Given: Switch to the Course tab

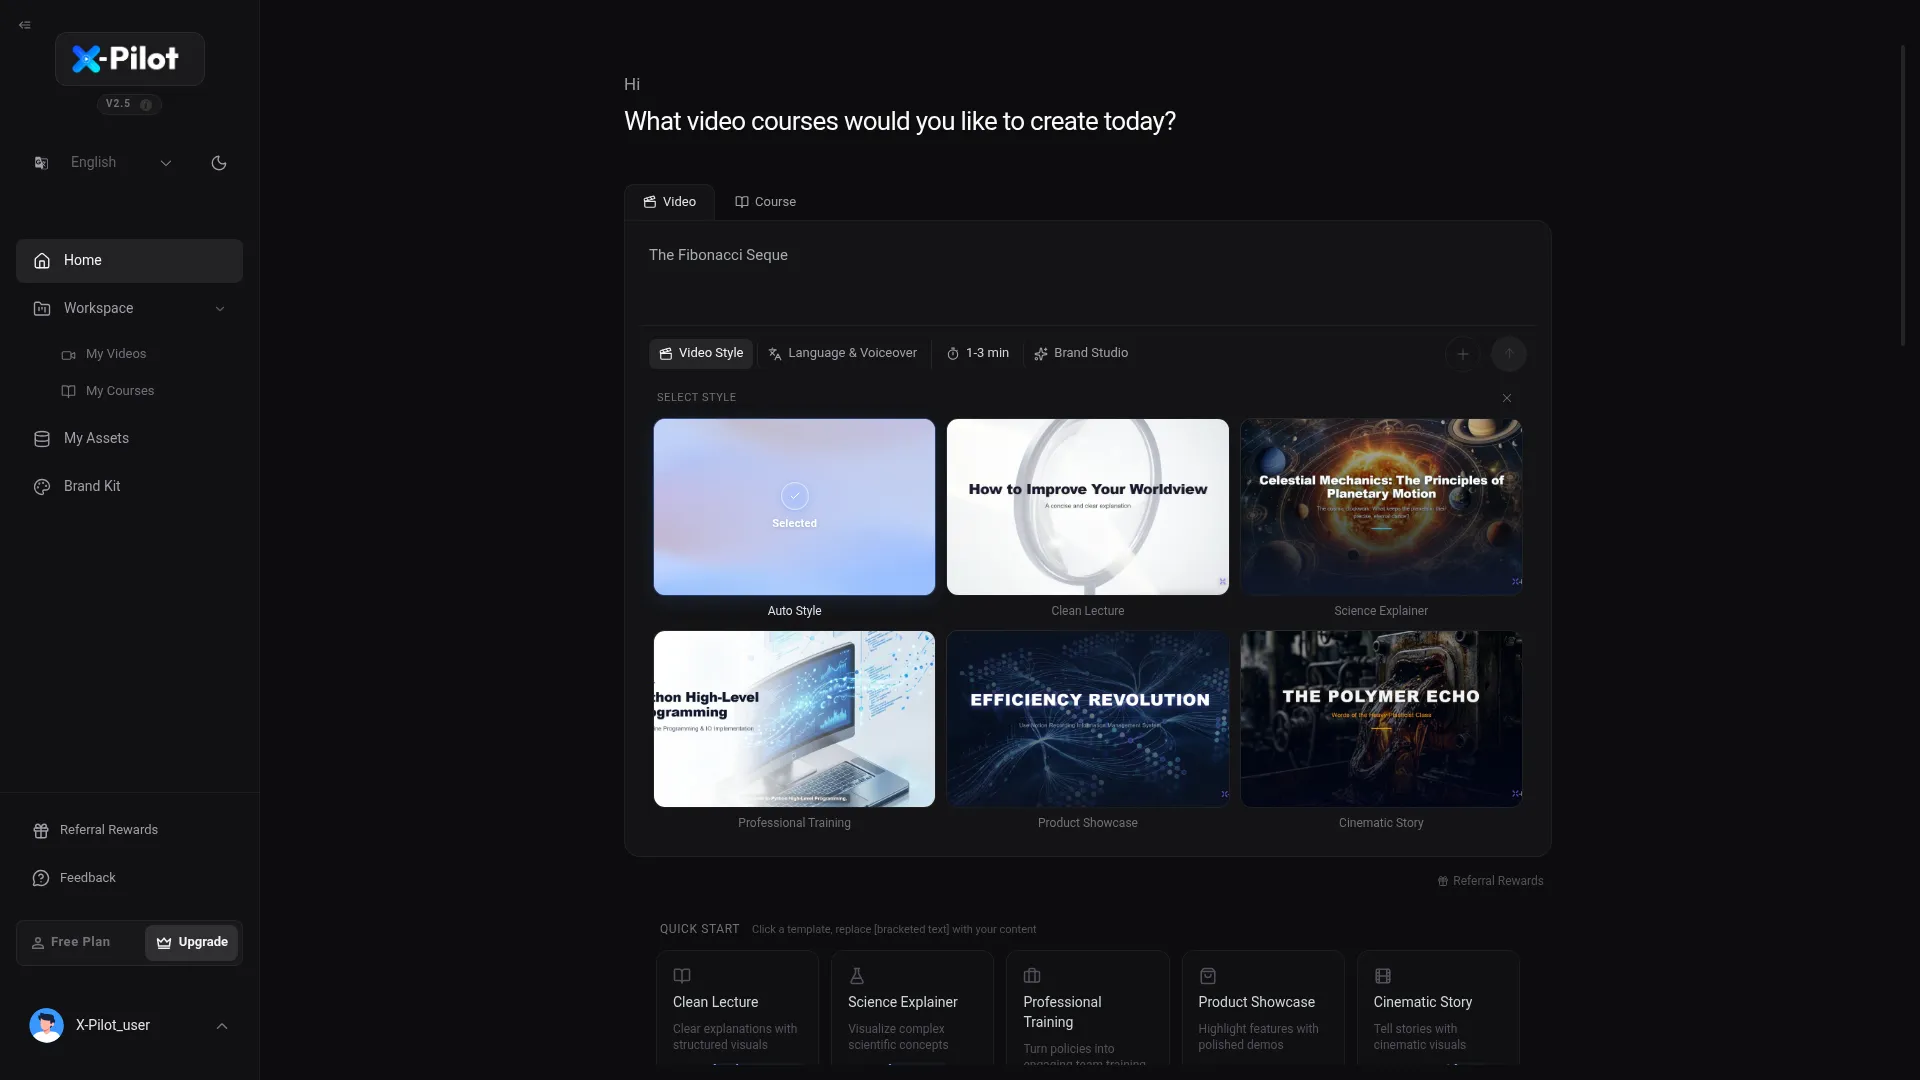Looking at the screenshot, I should coord(766,202).
